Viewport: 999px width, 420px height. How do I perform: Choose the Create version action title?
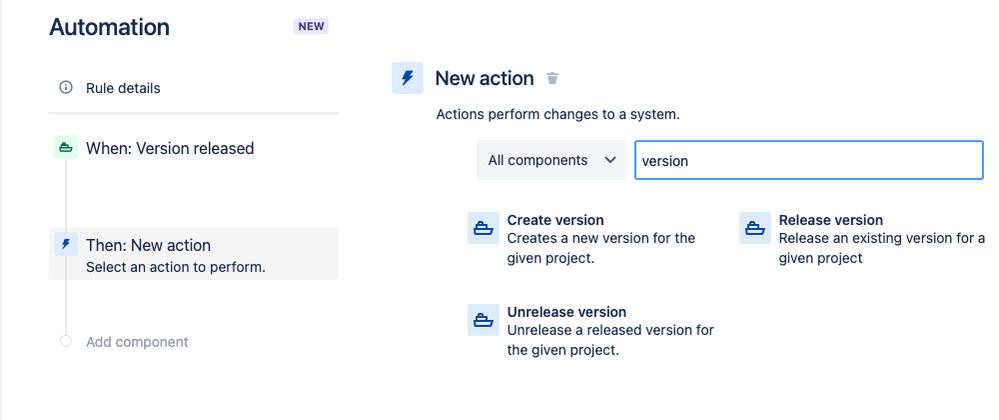(x=555, y=220)
